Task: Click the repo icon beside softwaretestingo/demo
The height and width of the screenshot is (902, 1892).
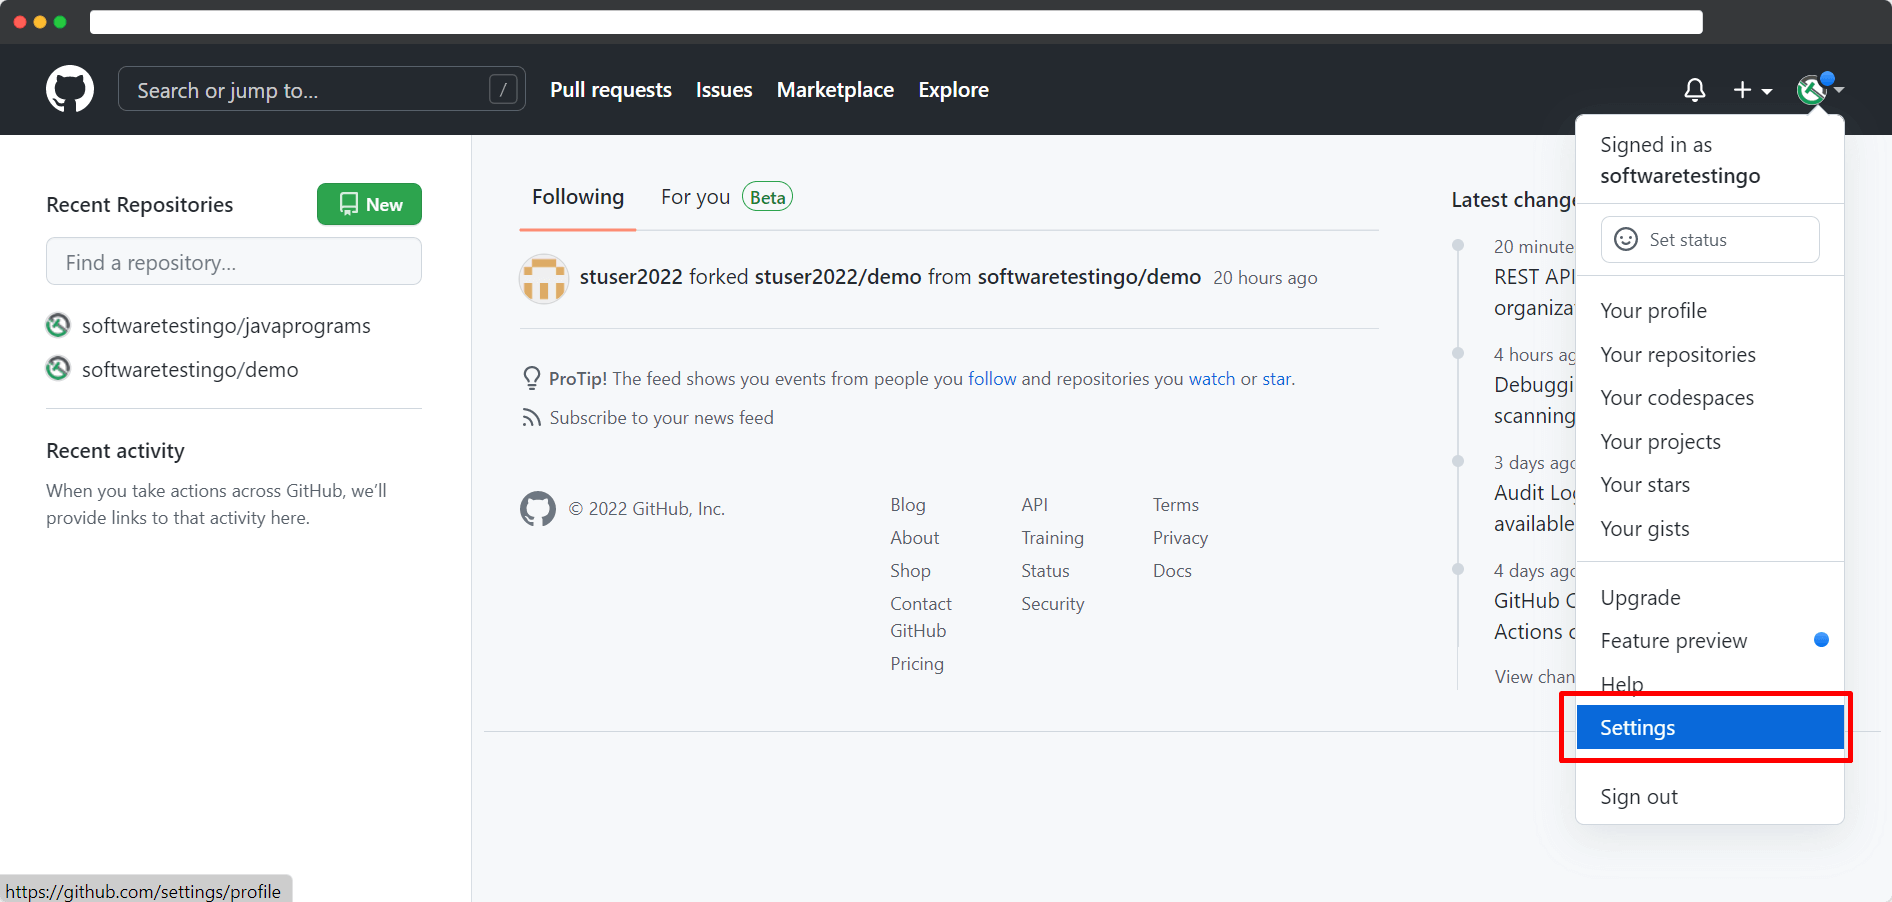Action: tap(58, 369)
